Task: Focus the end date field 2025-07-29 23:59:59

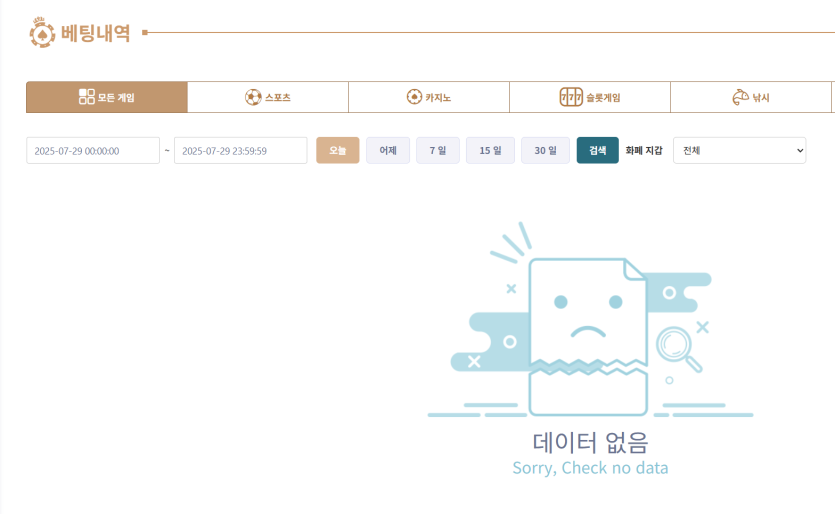Action: tap(240, 150)
